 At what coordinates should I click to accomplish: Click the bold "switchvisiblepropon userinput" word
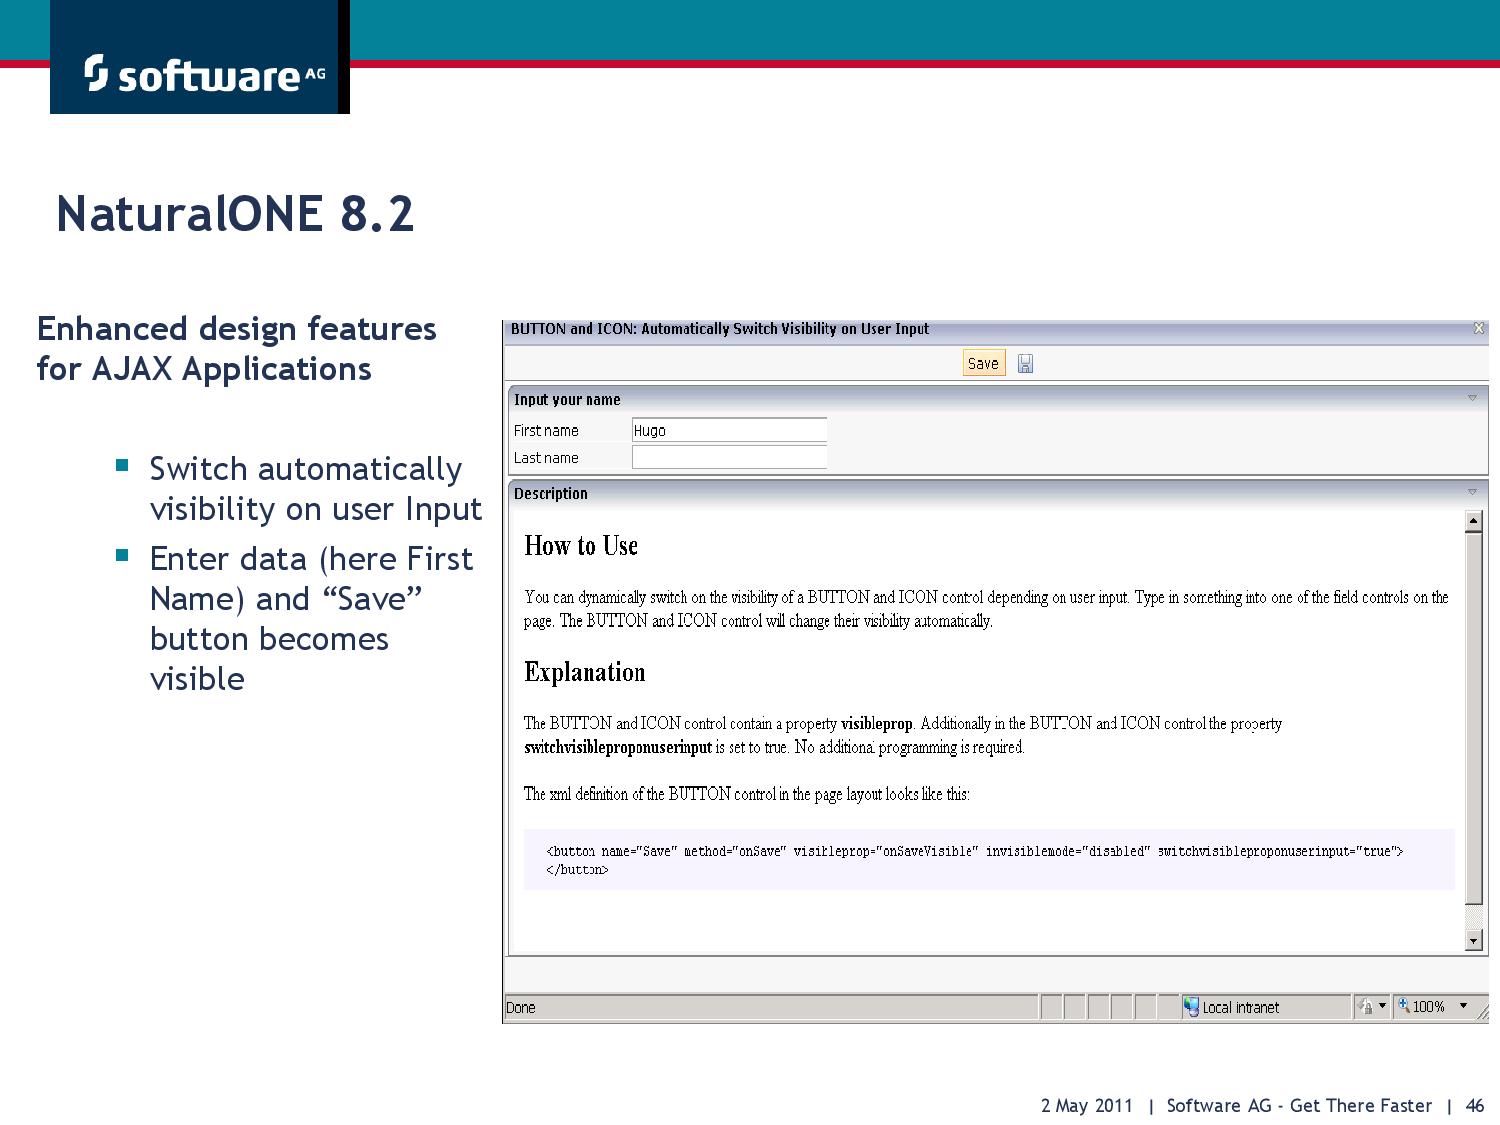pos(618,747)
